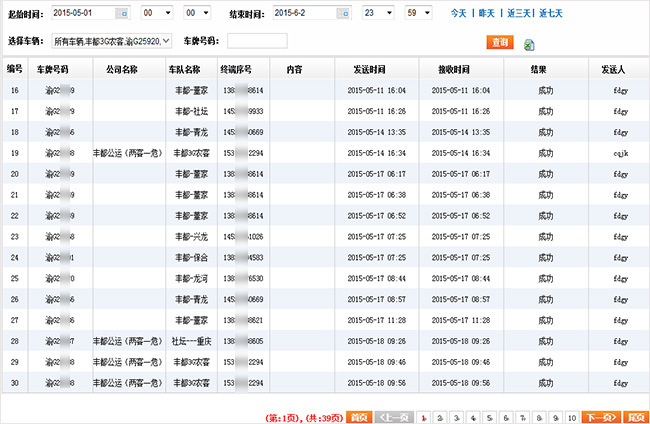
Task: Click send time 2015-05-14 13:35
Action: tap(376, 132)
